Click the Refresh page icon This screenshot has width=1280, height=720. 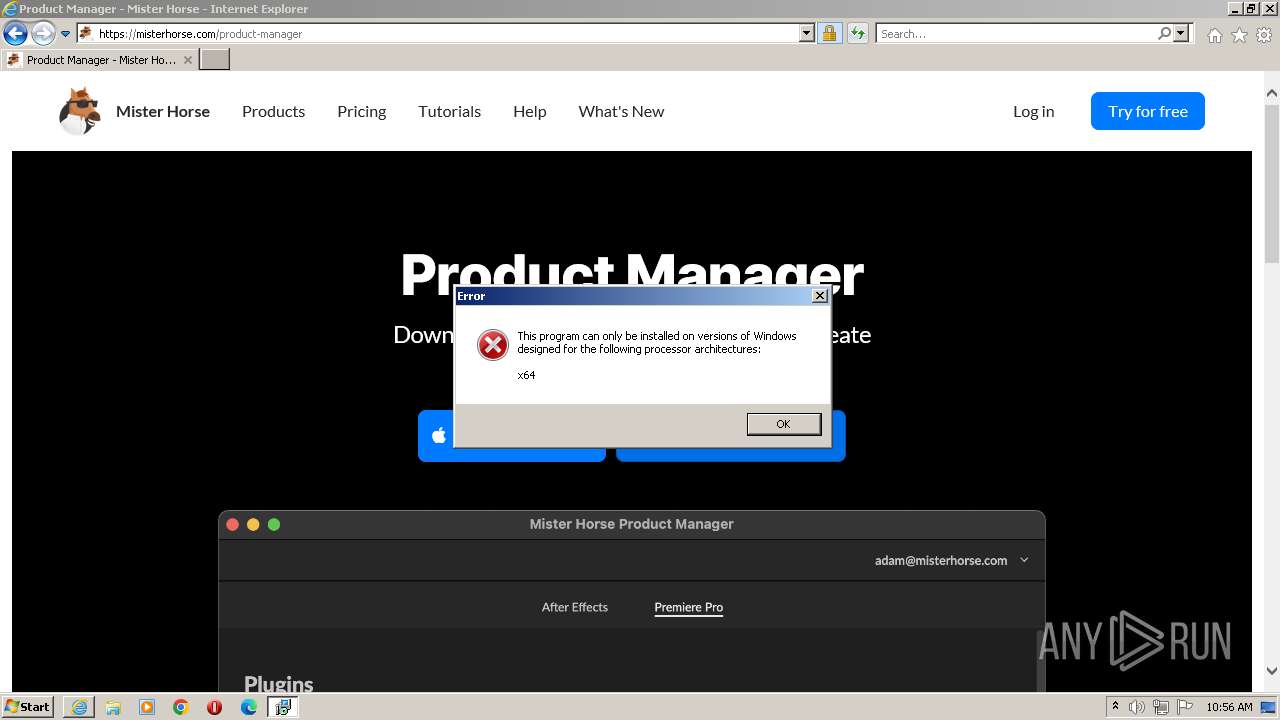(x=857, y=33)
